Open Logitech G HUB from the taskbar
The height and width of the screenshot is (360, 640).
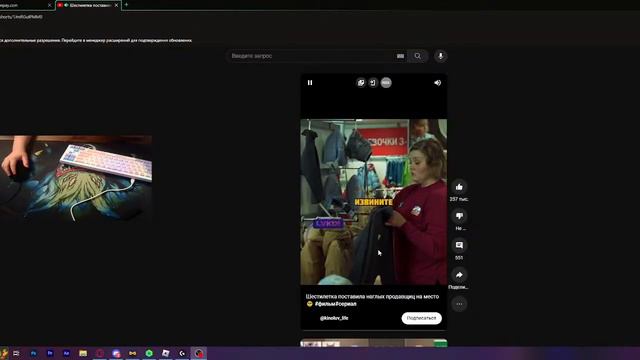(182, 353)
